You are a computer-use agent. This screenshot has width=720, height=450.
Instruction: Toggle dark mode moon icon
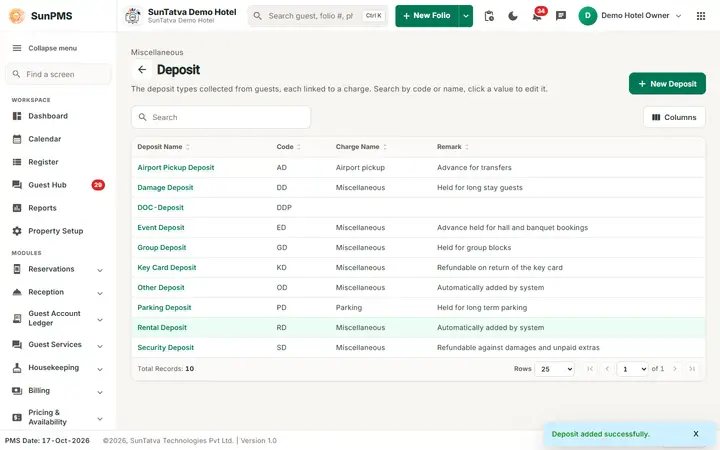513,16
